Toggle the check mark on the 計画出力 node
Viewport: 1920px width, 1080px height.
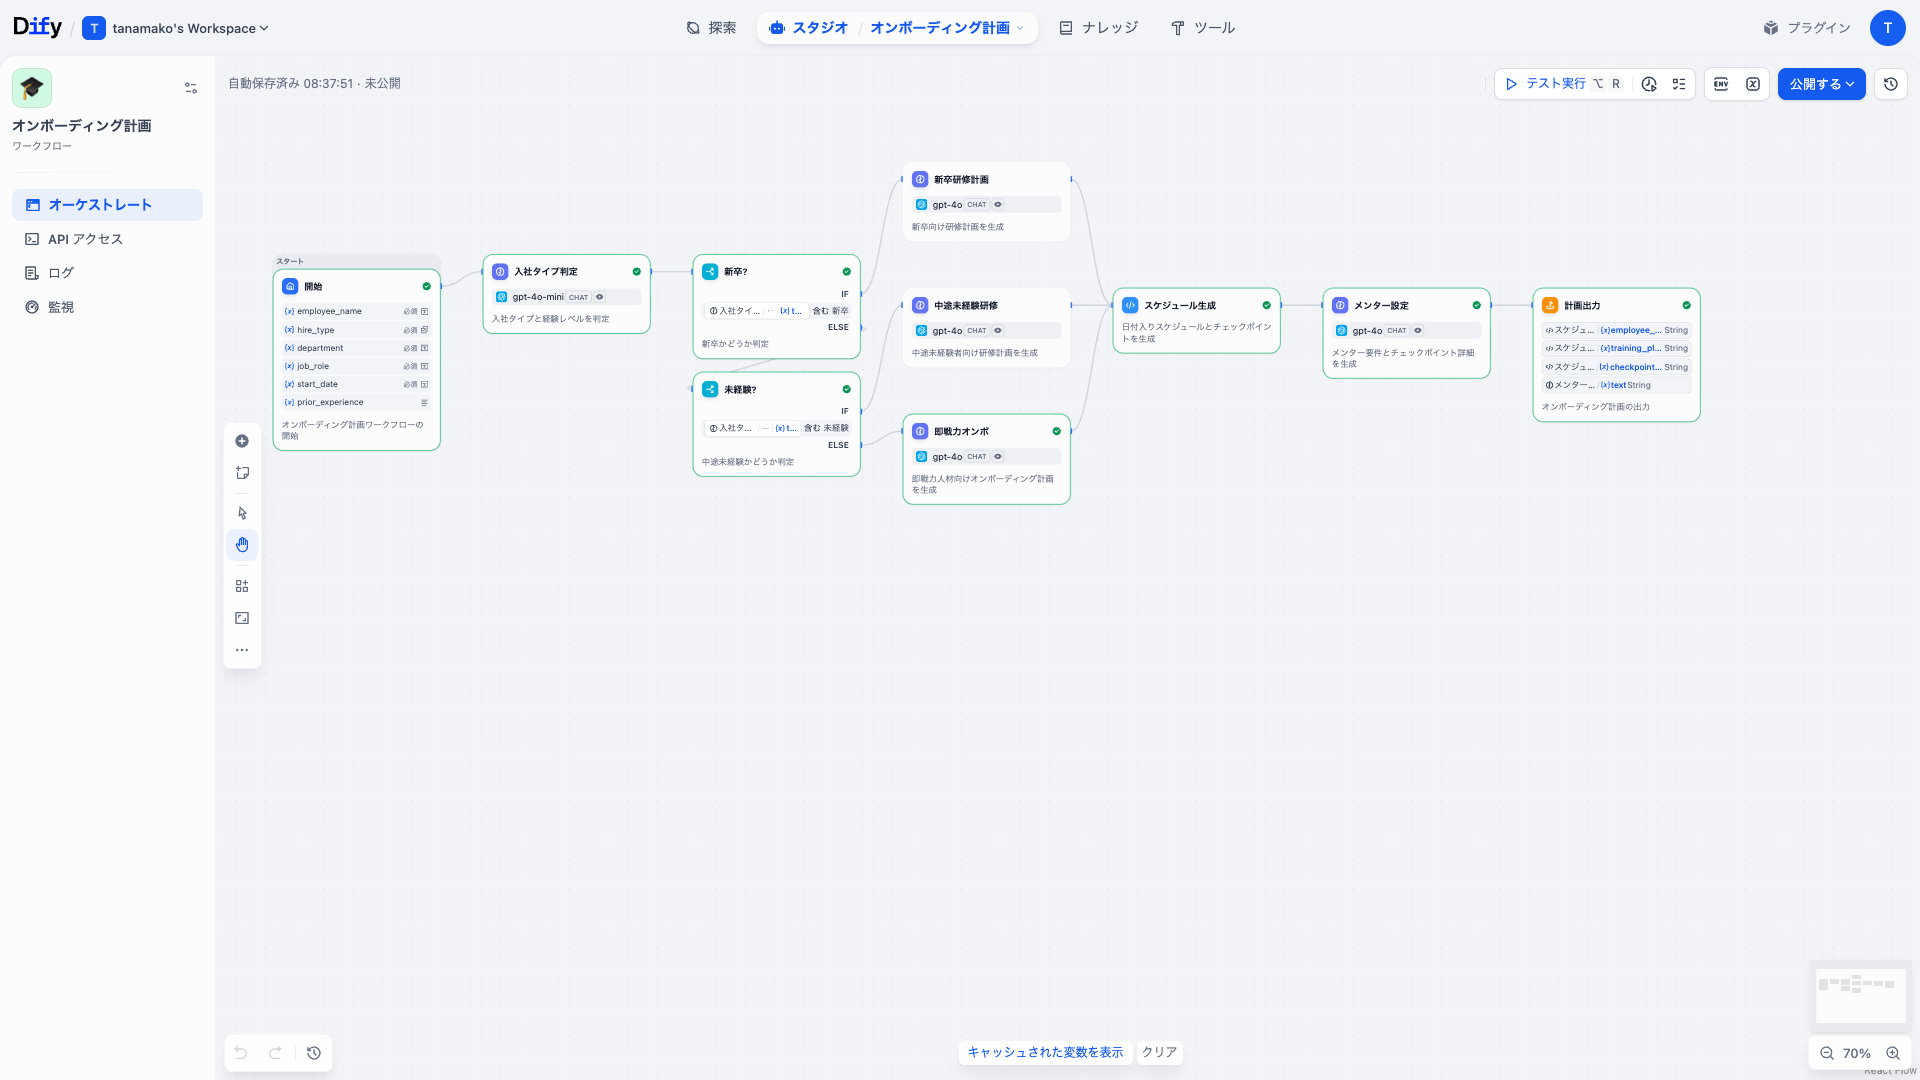coord(1686,305)
